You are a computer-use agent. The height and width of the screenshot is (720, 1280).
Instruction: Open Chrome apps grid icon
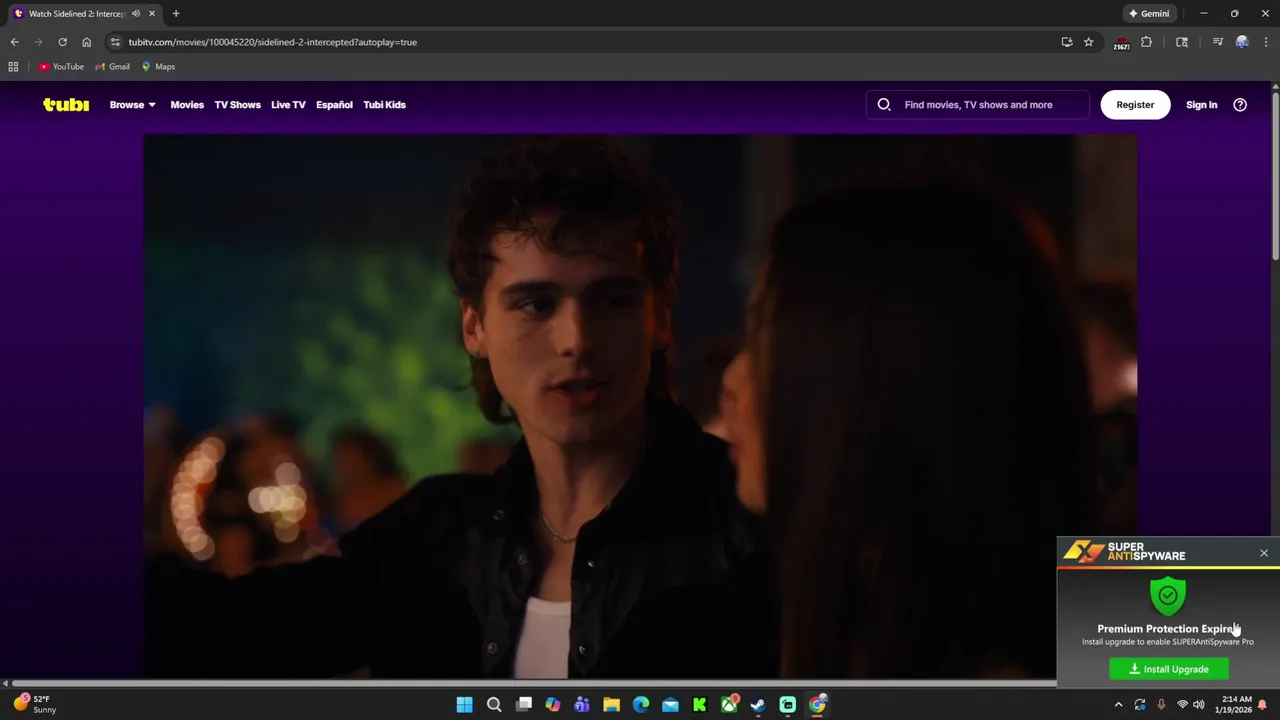click(13, 67)
